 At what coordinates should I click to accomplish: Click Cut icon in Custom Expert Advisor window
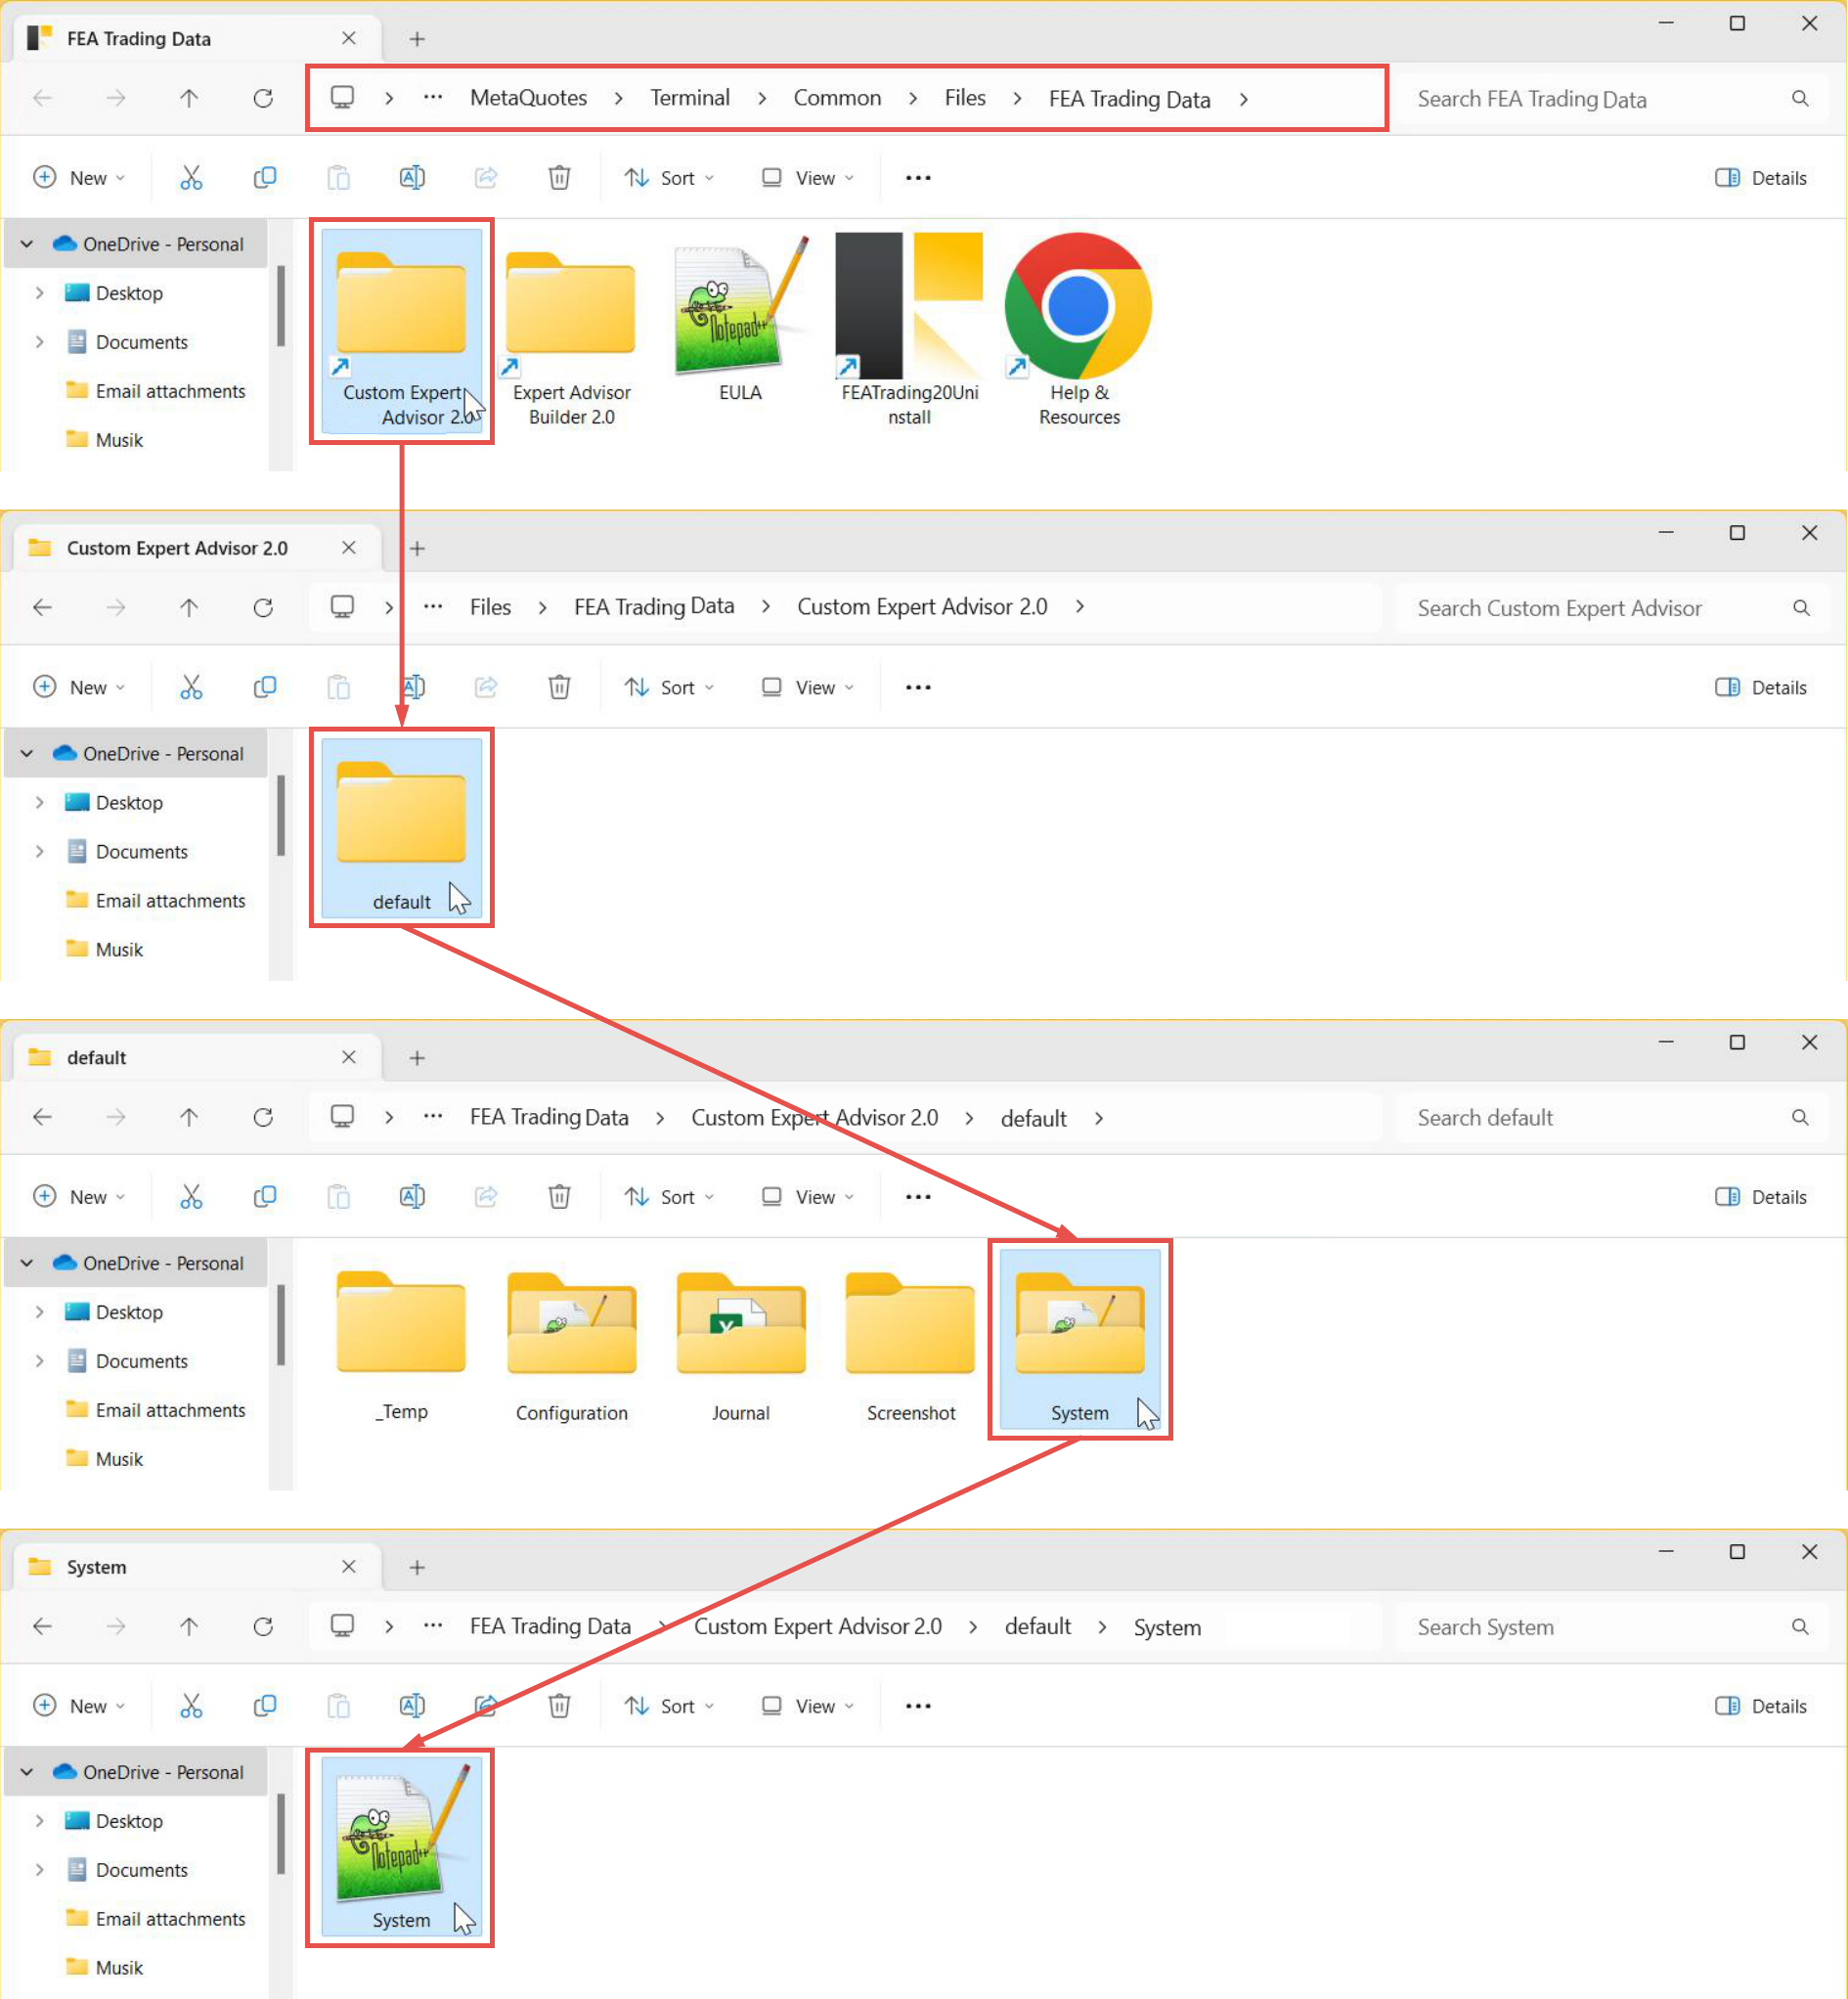[x=191, y=687]
